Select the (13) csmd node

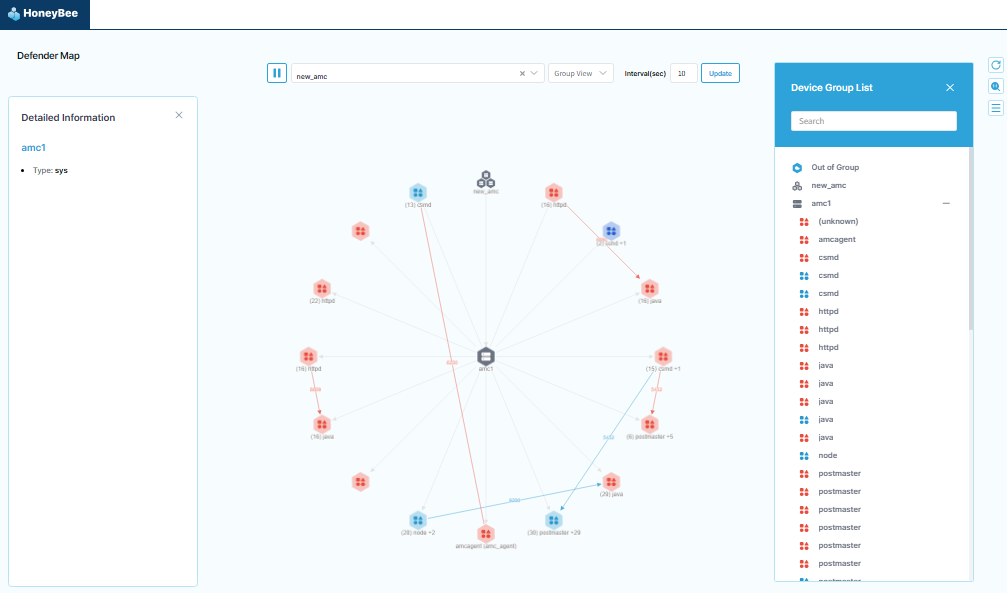click(418, 192)
